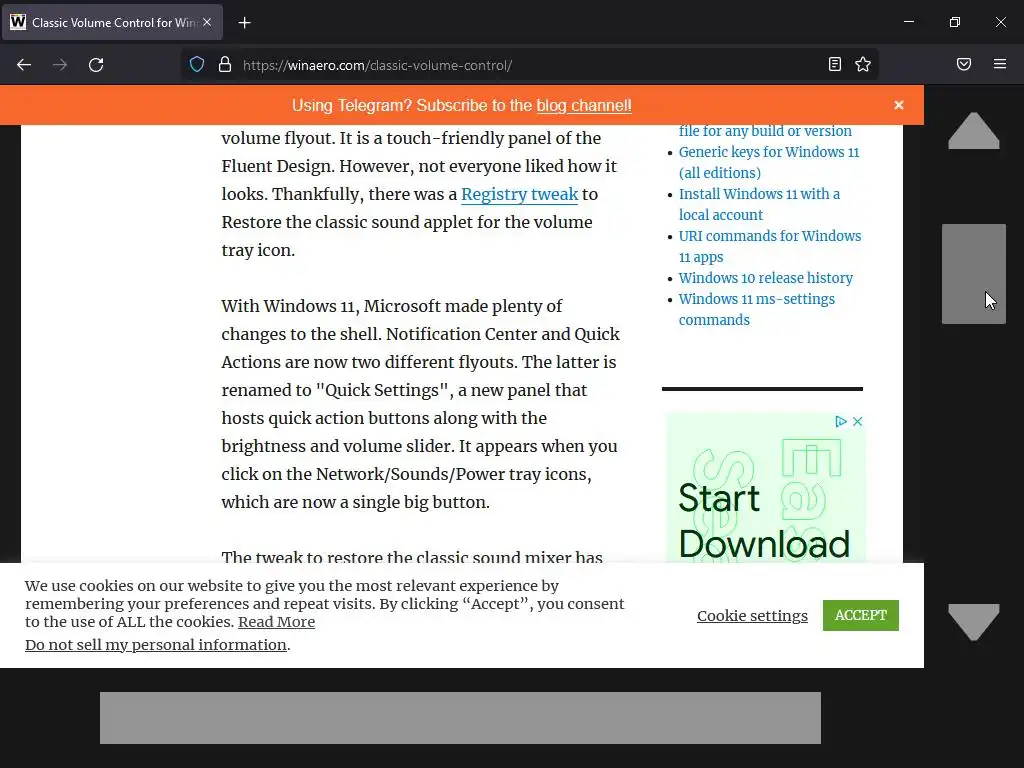The width and height of the screenshot is (1024, 768).
Task: Follow the Registry tweak link
Action: (x=520, y=194)
